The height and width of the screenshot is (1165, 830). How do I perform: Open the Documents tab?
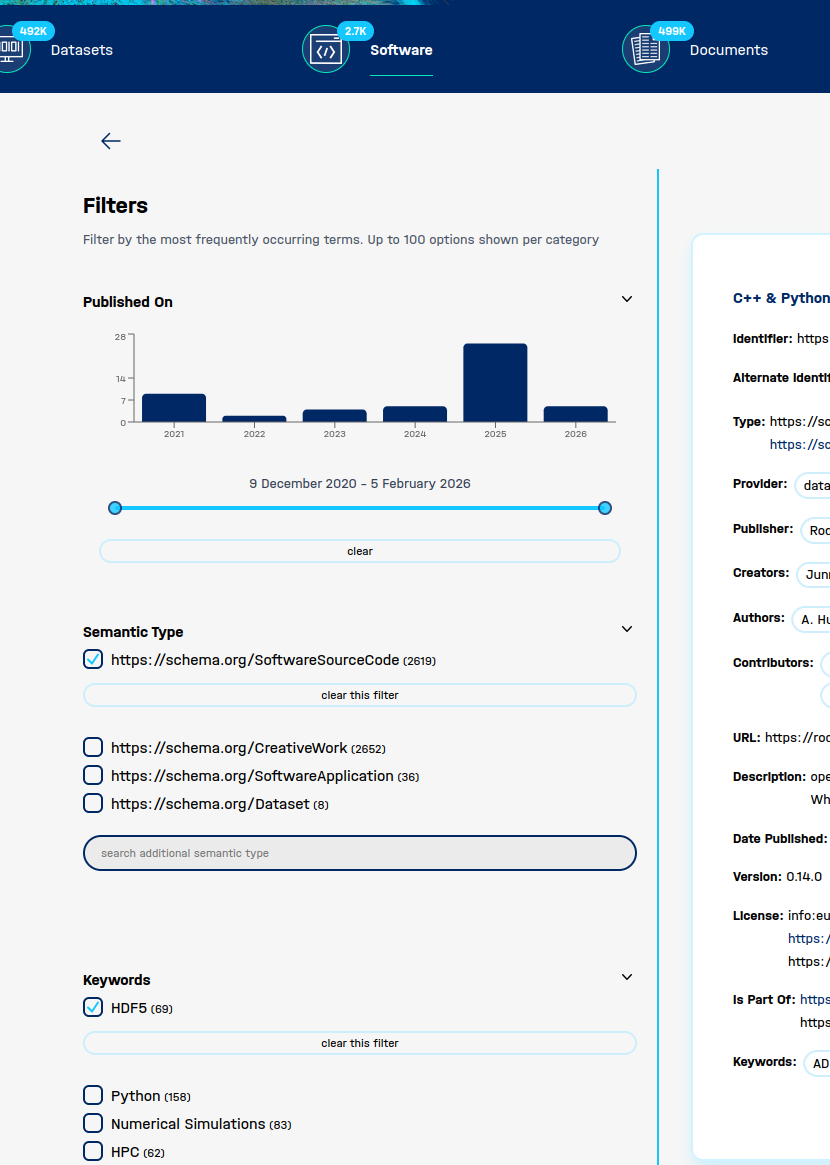[729, 49]
